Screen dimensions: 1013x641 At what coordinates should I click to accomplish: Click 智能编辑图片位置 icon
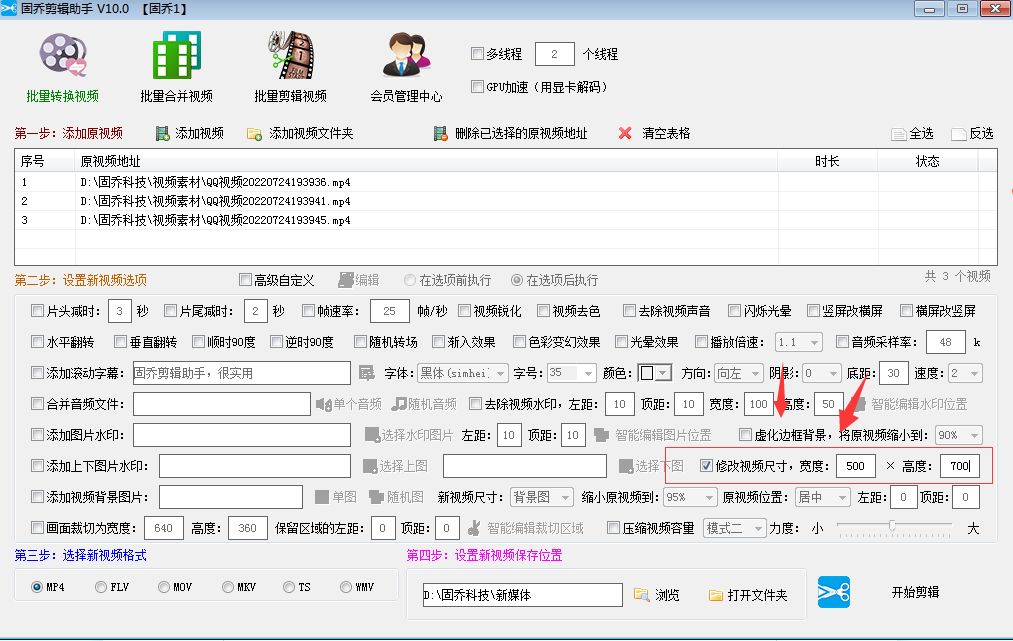click(601, 435)
